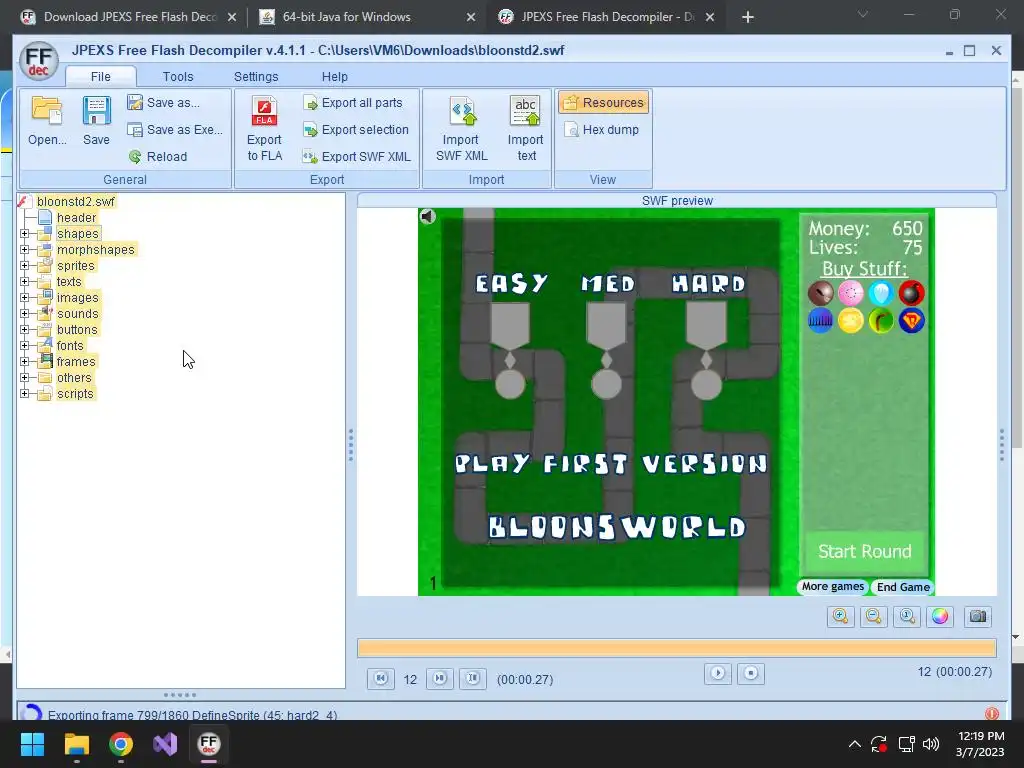Select the super monkey tower icon
This screenshot has height=768, width=1024.
911,321
